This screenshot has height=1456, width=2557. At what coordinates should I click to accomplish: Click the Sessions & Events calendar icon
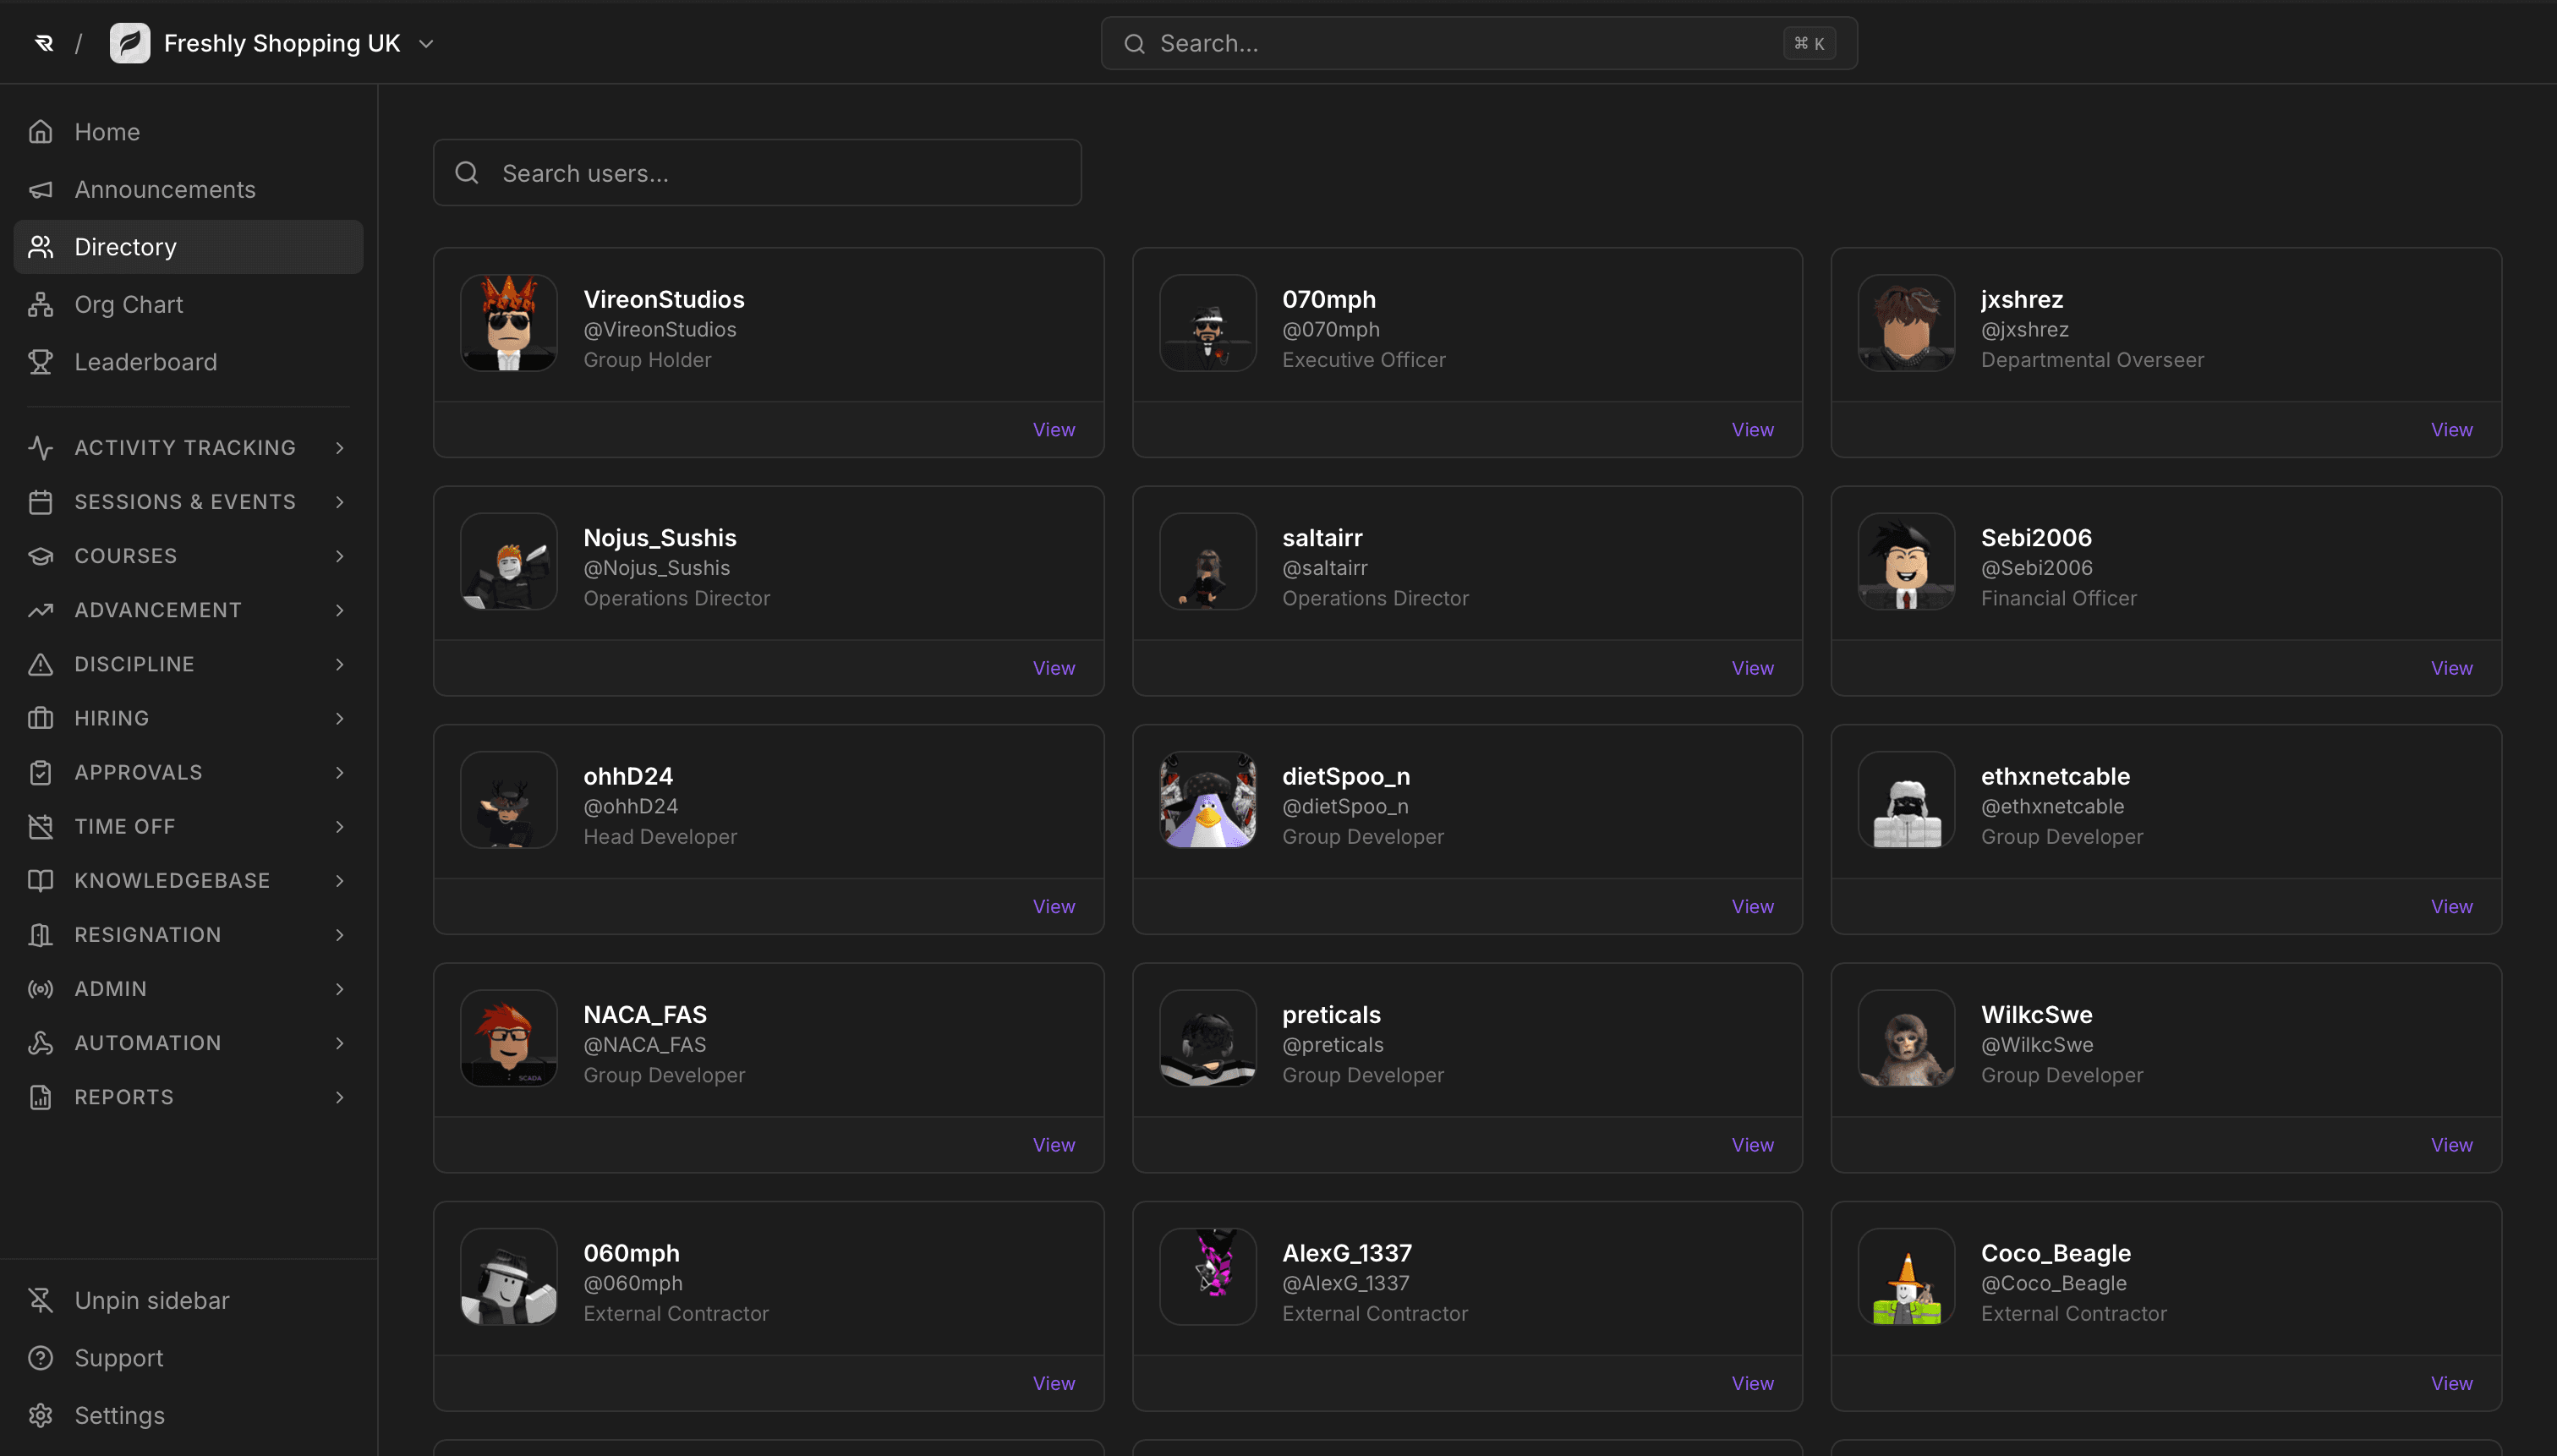click(x=41, y=502)
